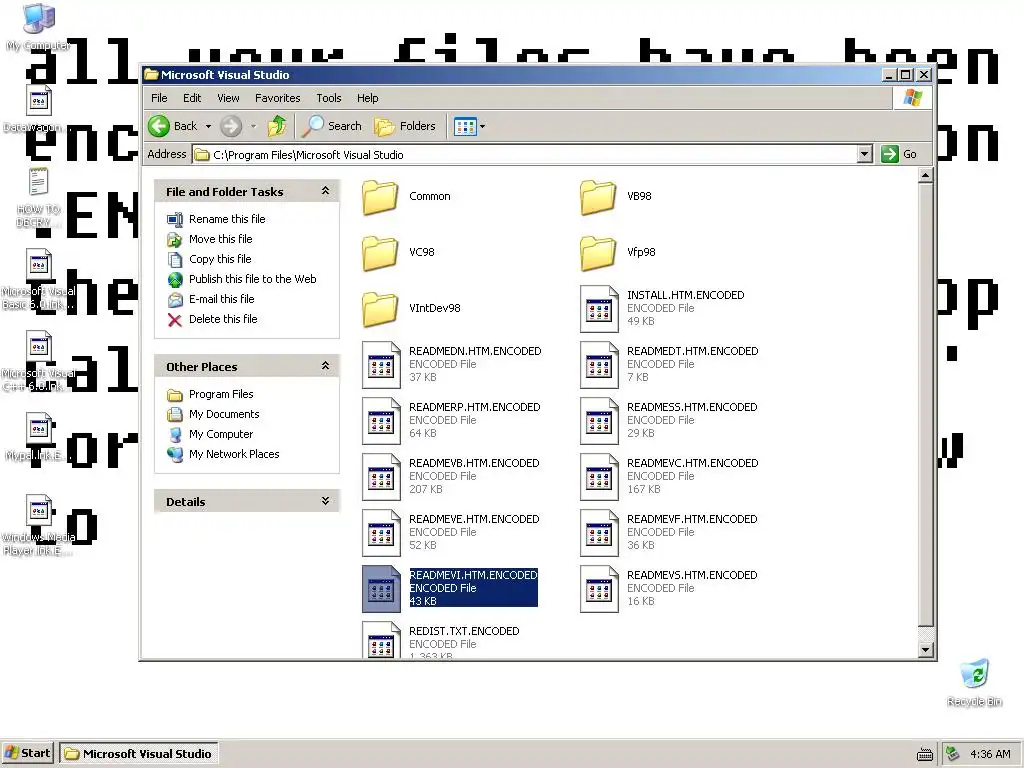Select the VC98 folder icon
The image size is (1024, 768).
click(x=380, y=253)
